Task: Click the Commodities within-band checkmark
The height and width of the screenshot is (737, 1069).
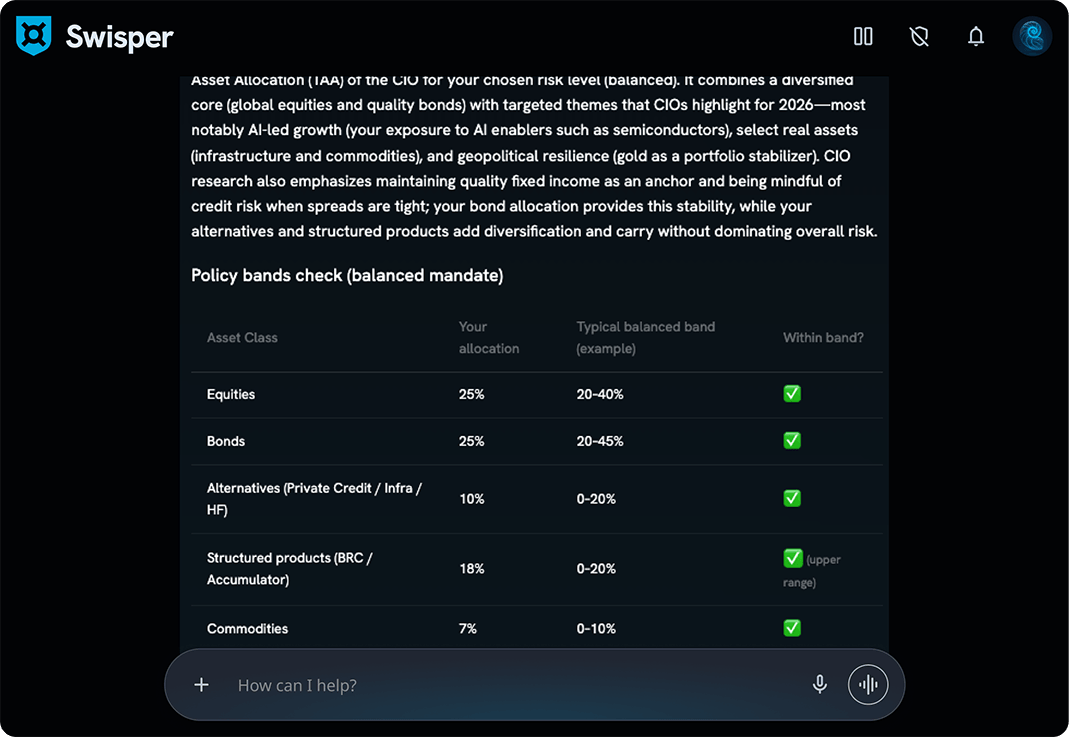Action: (x=792, y=628)
